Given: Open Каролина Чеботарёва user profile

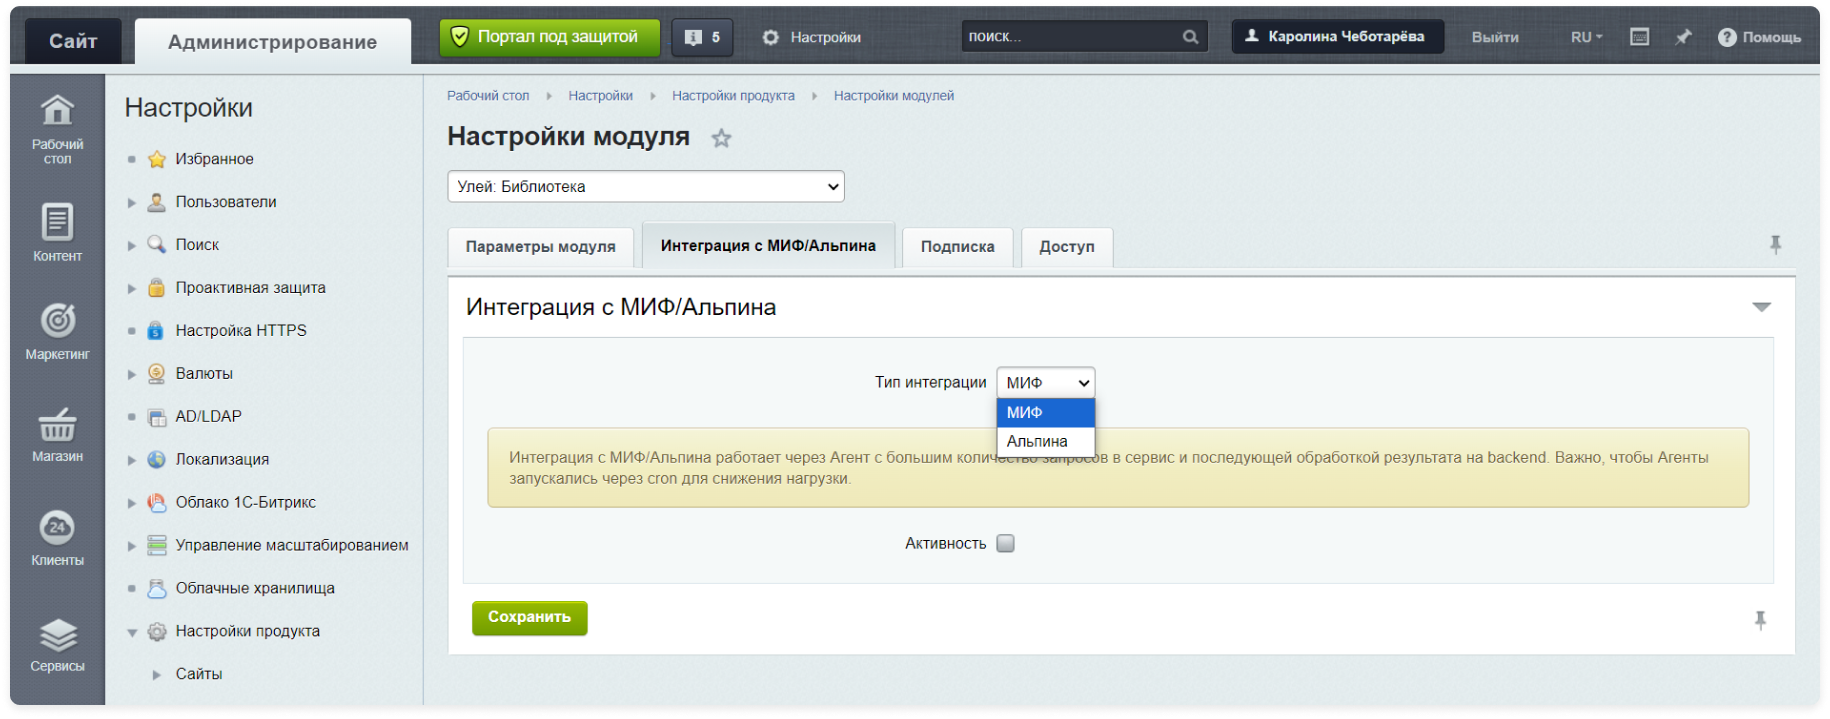Looking at the screenshot, I should [1337, 37].
